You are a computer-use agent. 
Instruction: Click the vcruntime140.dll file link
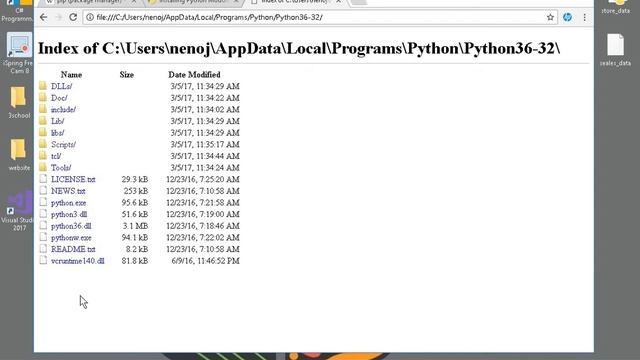pyautogui.click(x=78, y=261)
